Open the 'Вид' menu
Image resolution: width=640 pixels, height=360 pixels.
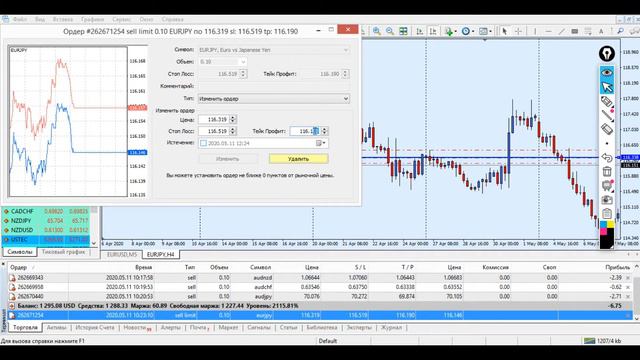tap(40, 19)
